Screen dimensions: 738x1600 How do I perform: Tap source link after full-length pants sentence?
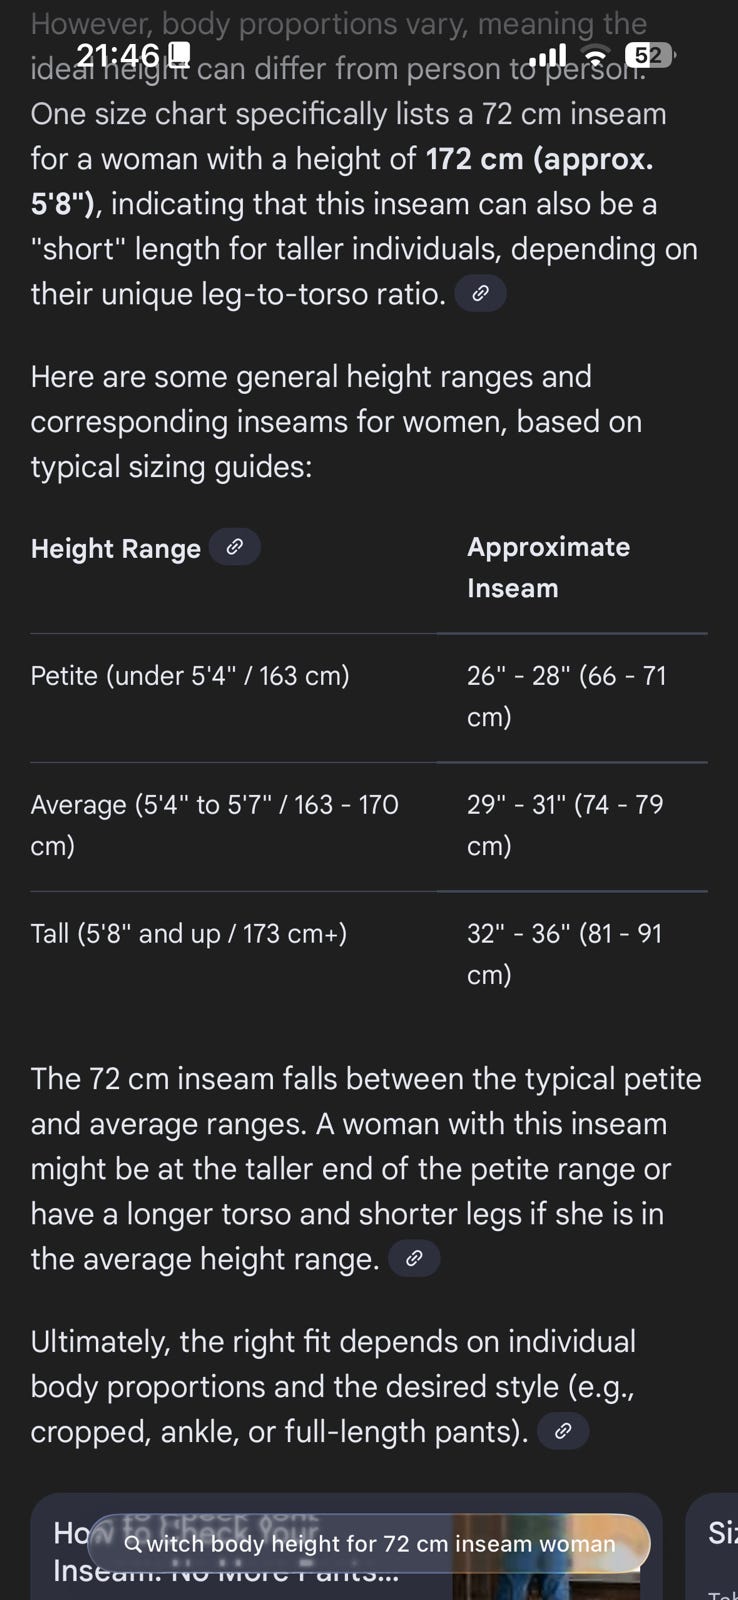[563, 1432]
